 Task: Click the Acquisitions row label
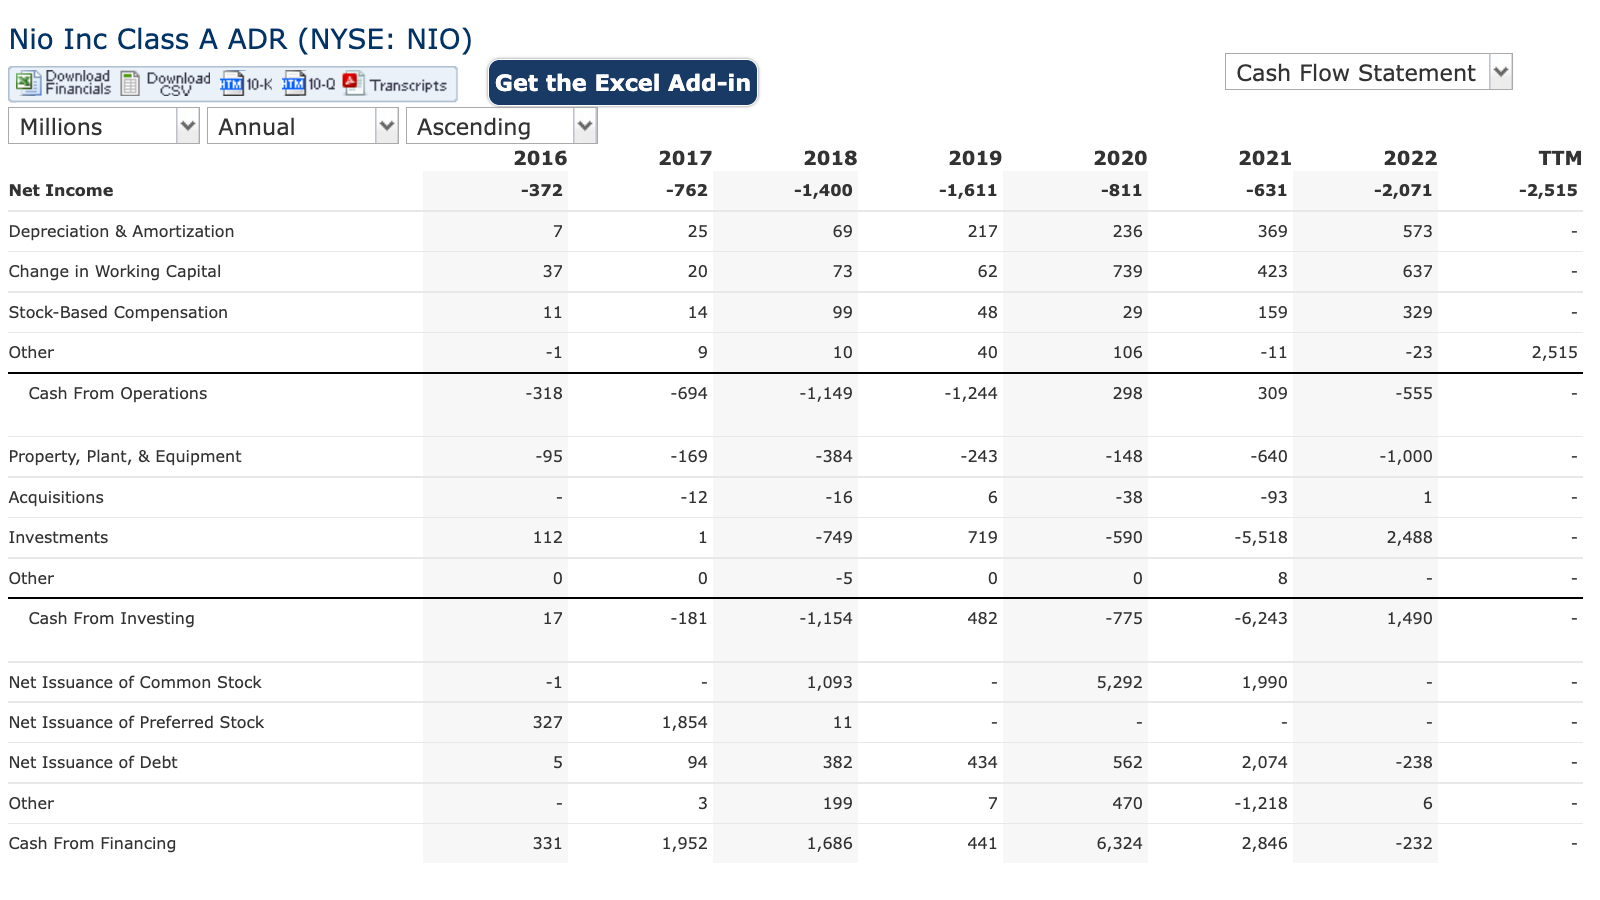pos(56,497)
